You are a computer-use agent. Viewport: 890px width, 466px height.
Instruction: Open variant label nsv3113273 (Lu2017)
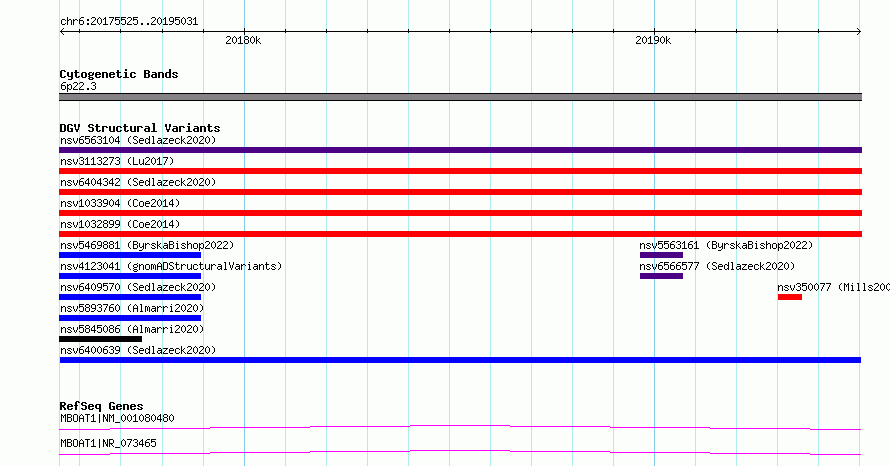(117, 161)
